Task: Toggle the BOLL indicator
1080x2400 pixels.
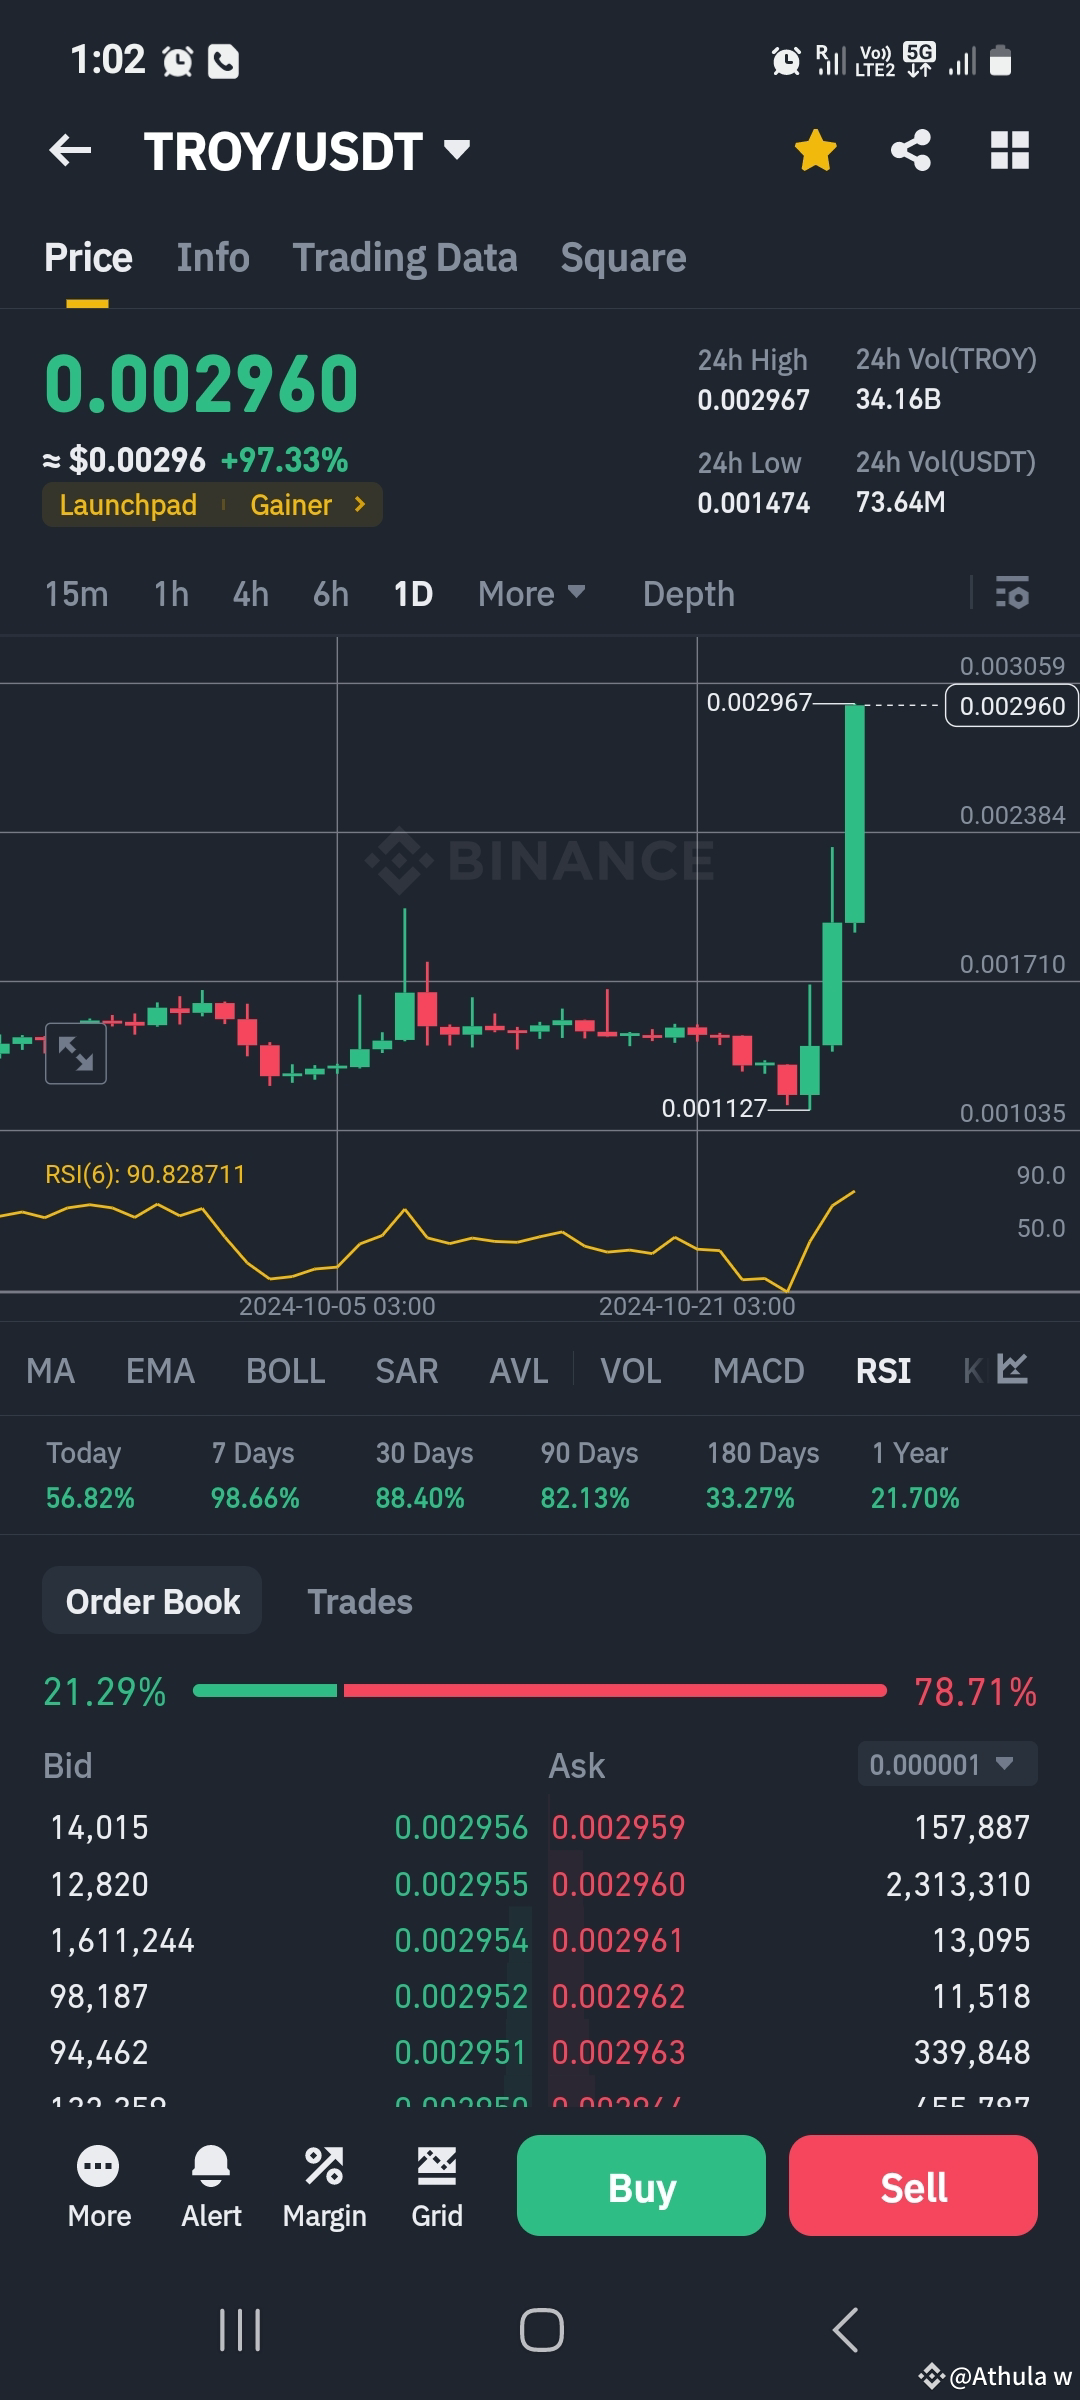Action: click(286, 1371)
